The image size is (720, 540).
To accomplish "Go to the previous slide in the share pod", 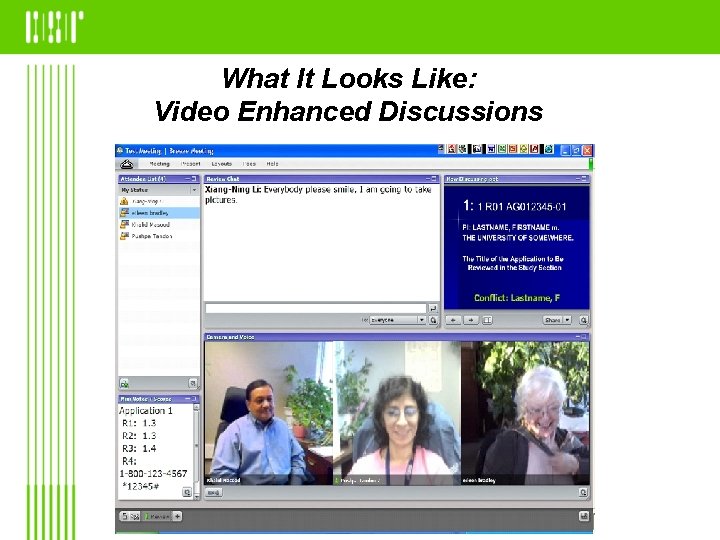I will coord(453,320).
